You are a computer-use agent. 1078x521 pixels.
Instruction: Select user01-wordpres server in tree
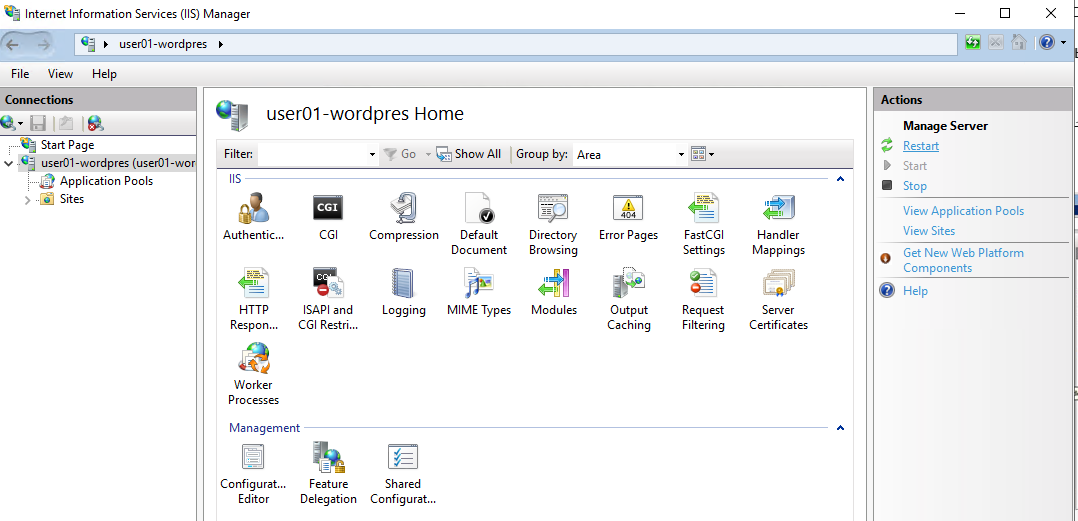[118, 163]
